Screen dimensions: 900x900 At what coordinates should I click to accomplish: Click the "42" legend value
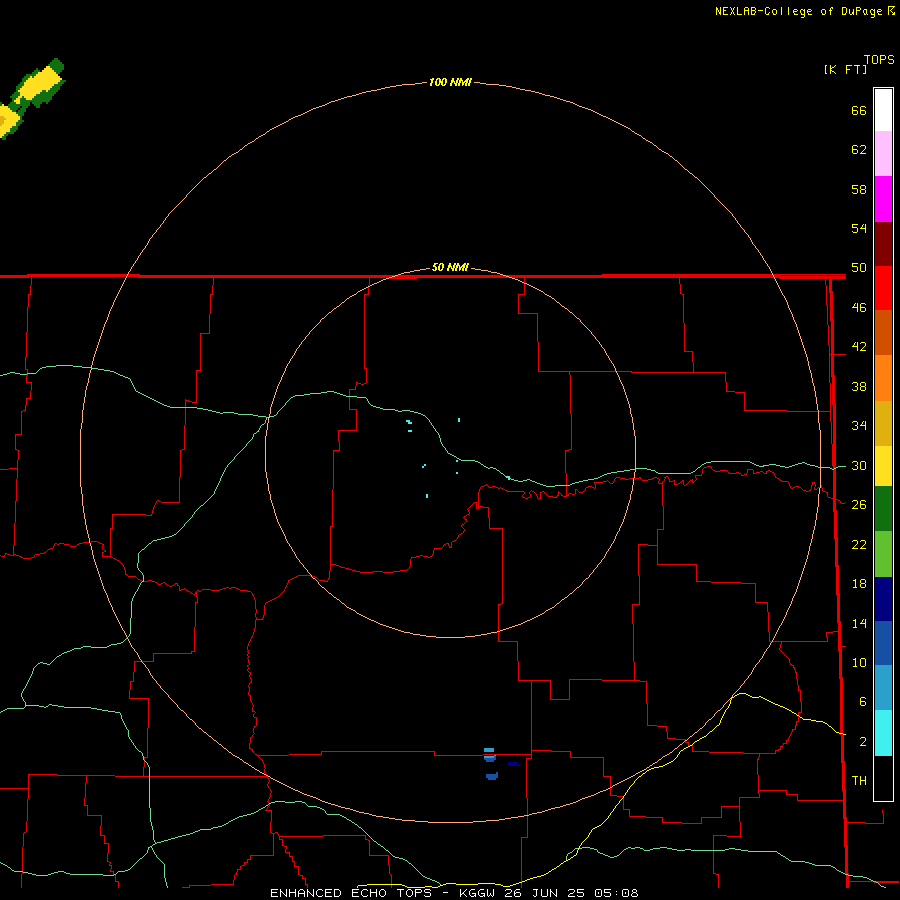[859, 347]
